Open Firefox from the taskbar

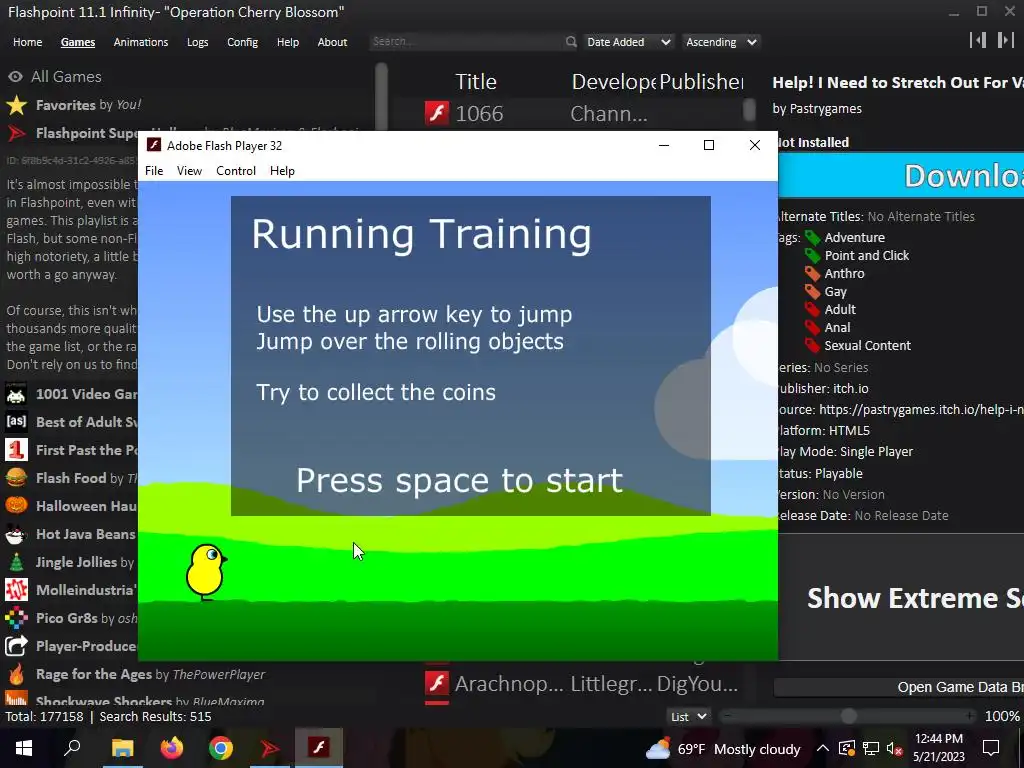coord(172,748)
